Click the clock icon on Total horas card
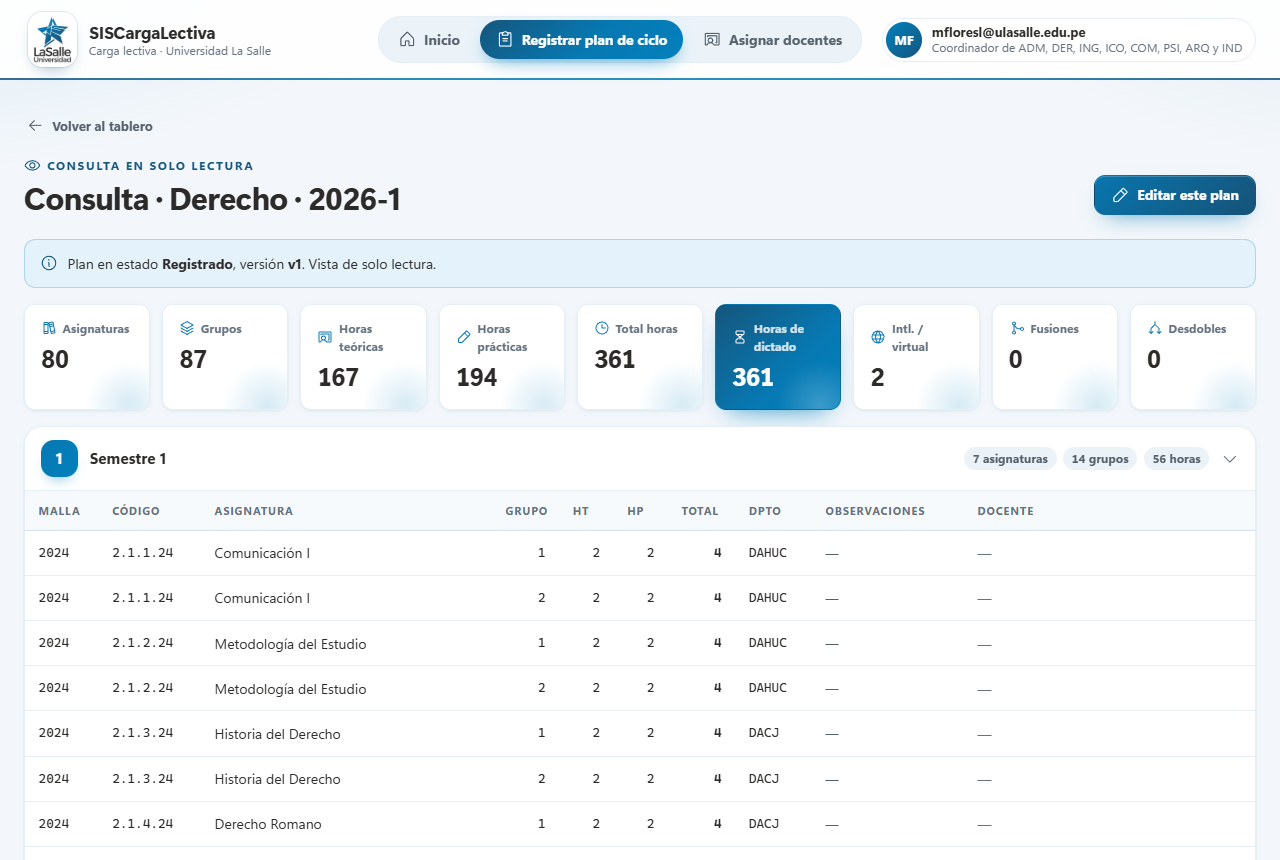 (x=602, y=328)
